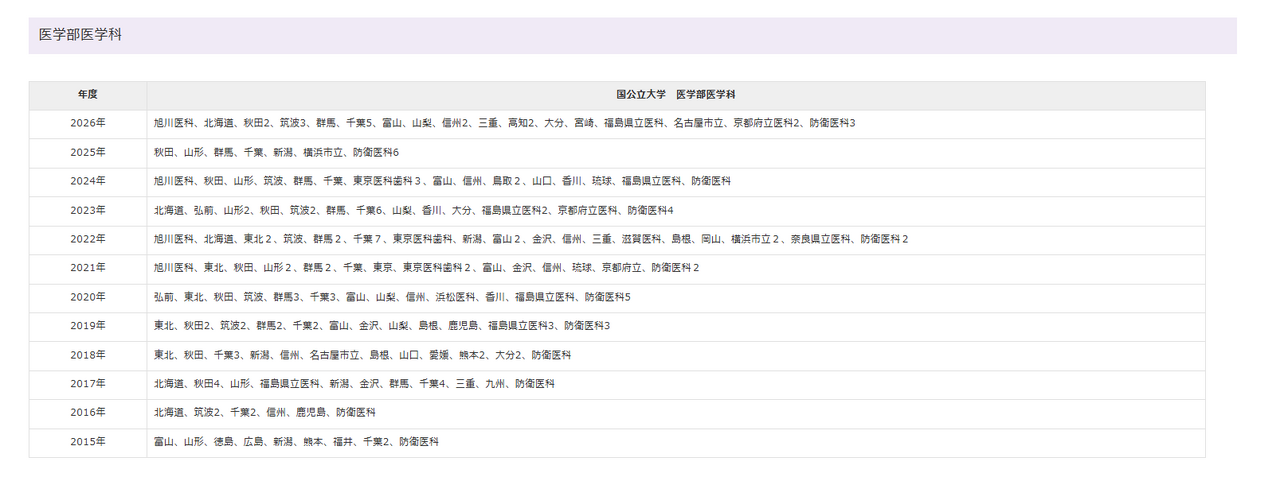Click the 2025年 year cell
Screen dimensions: 1280x477
(88, 152)
